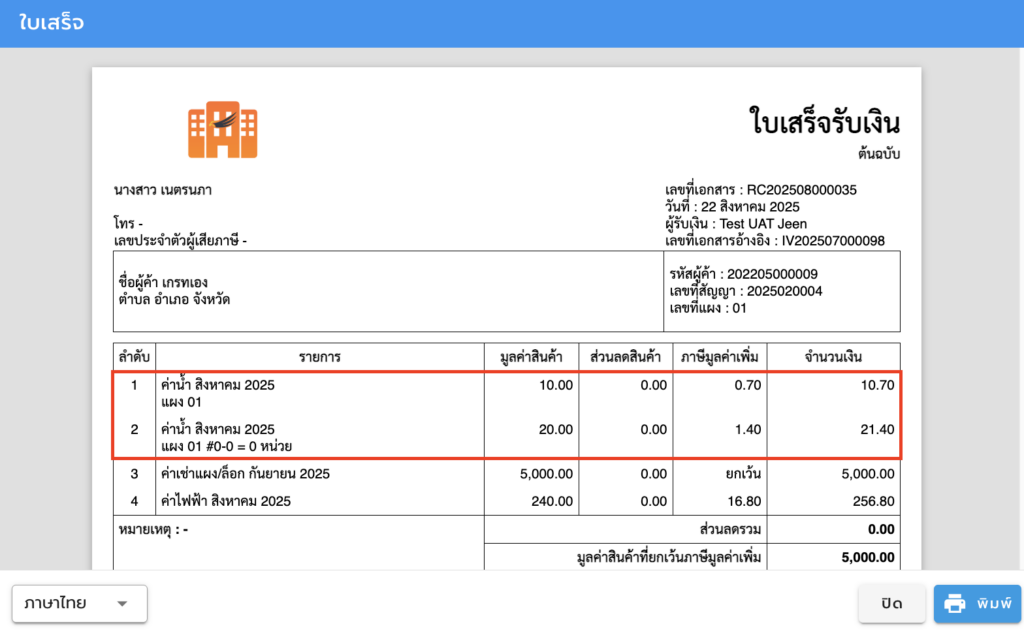Open the ภาษาไทย language dropdown
The width and height of the screenshot is (1024, 637).
click(79, 603)
